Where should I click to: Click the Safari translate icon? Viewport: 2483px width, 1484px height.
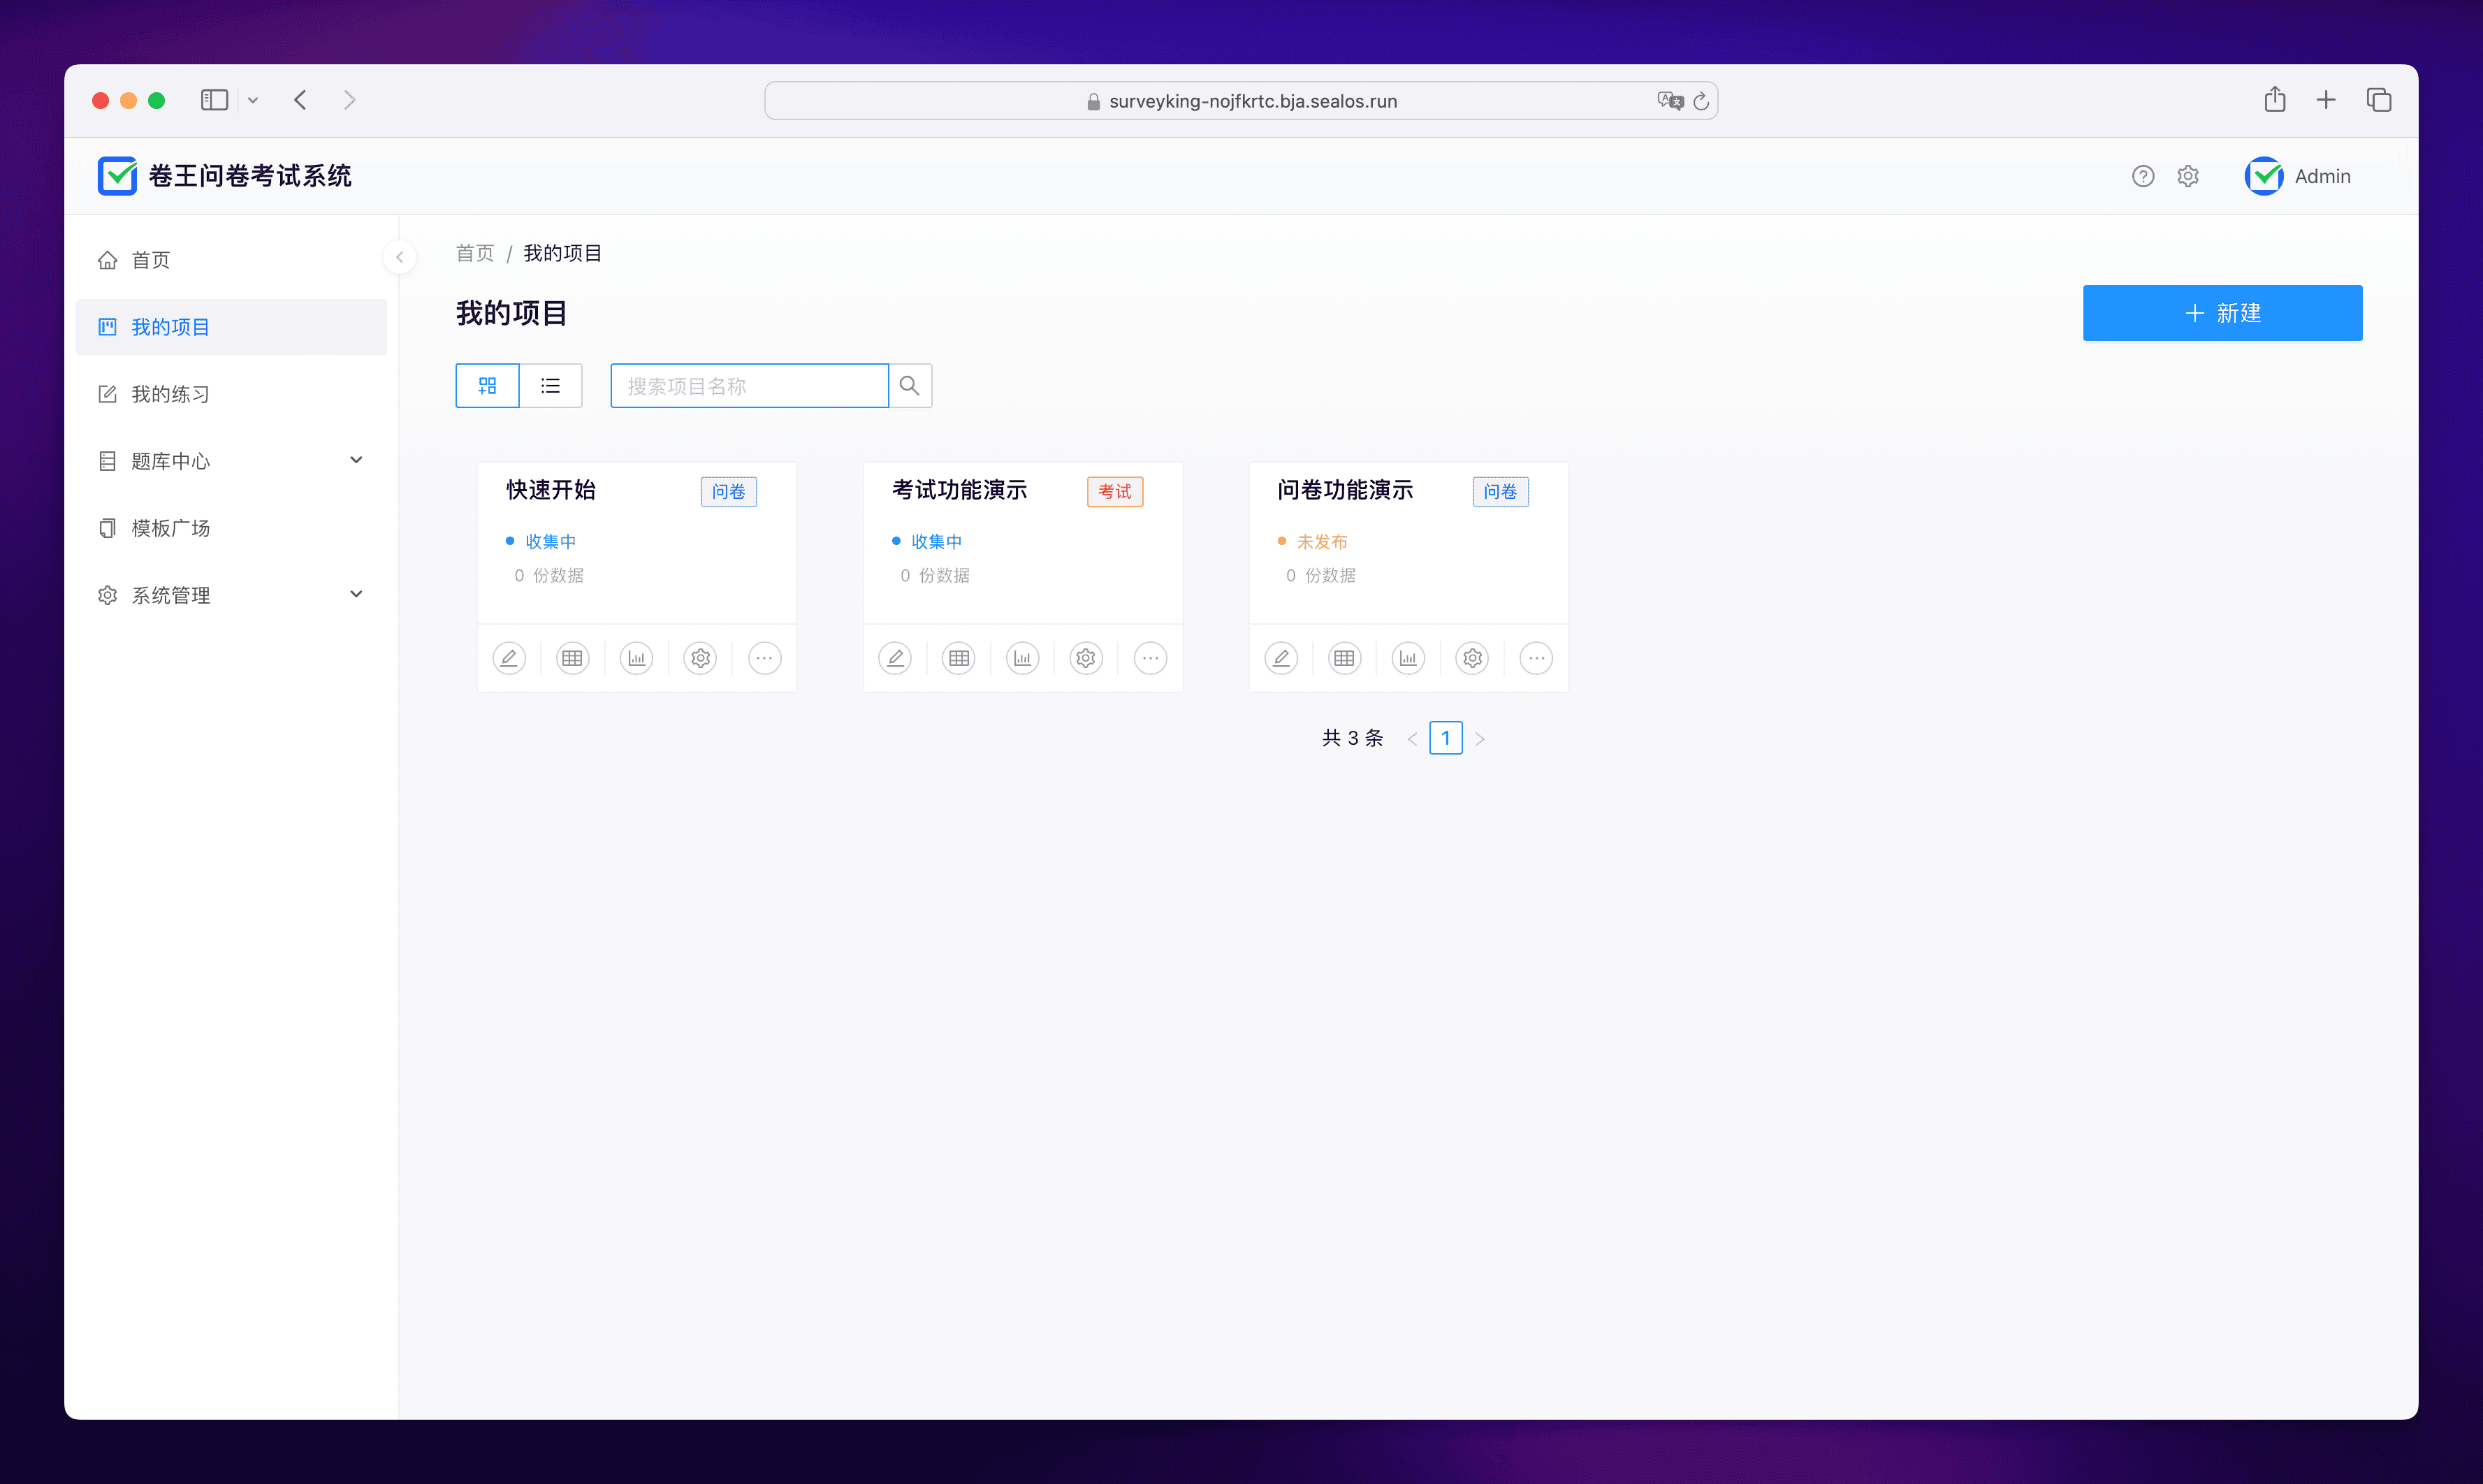[x=1669, y=101]
